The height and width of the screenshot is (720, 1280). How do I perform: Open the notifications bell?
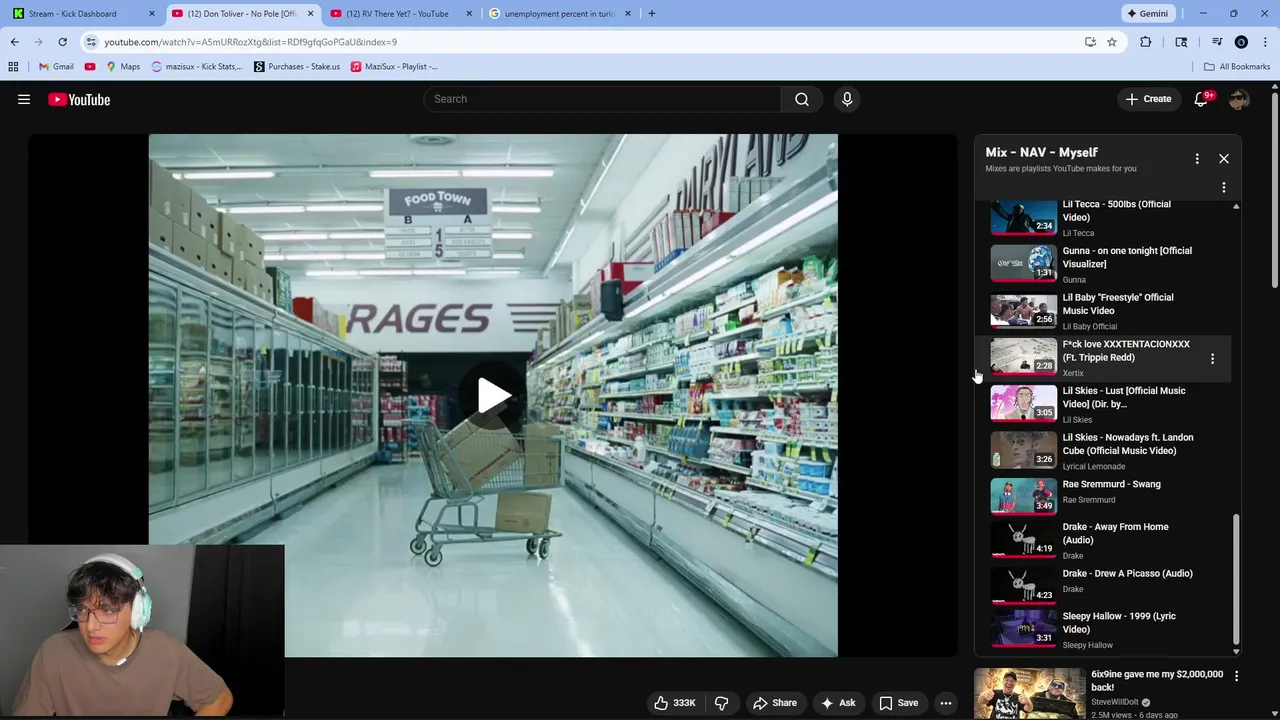1202,99
